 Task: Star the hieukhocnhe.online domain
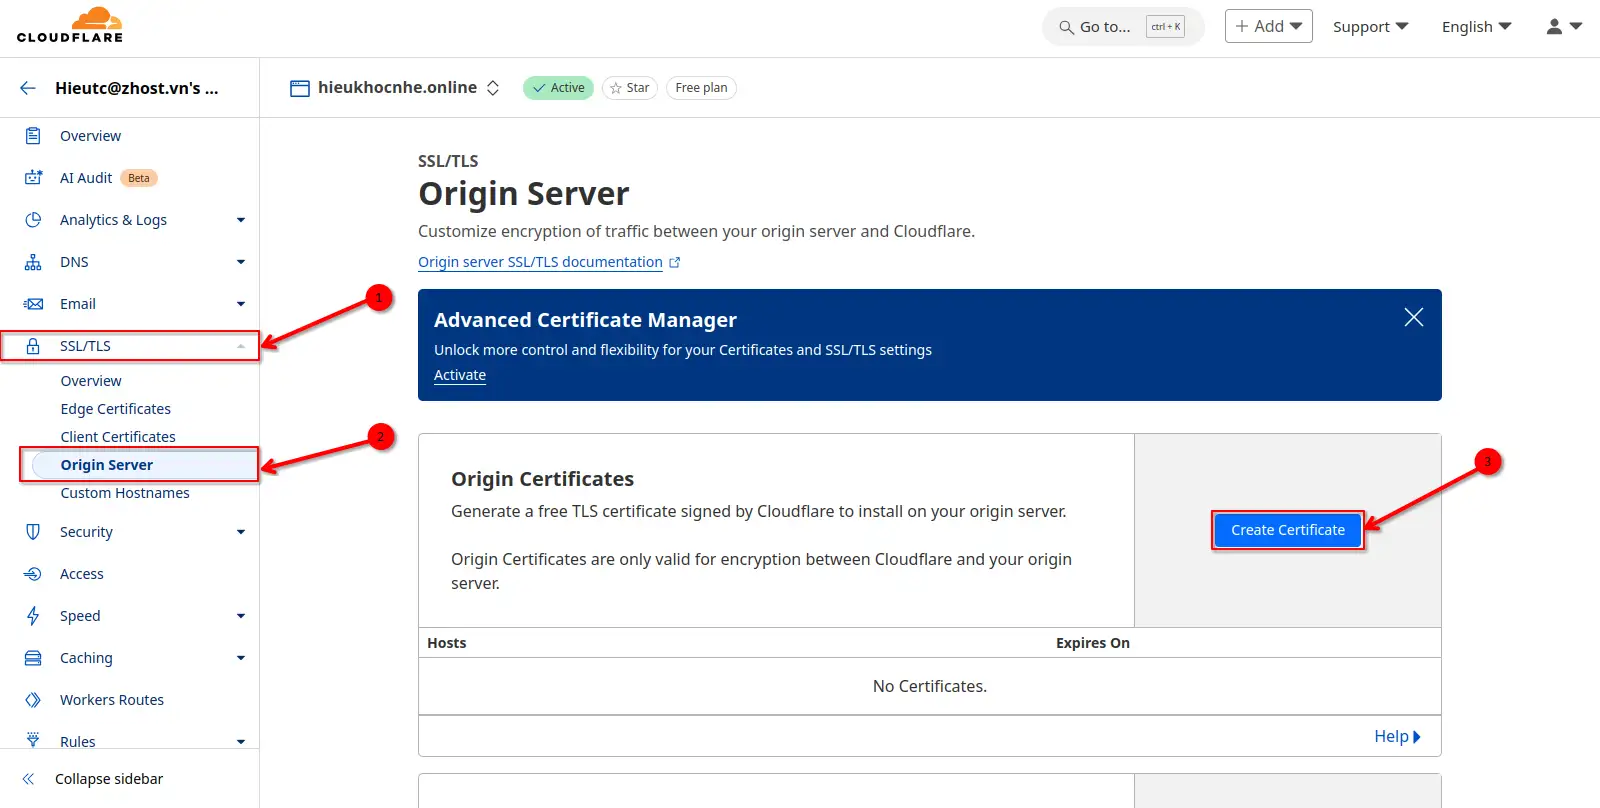tap(629, 88)
